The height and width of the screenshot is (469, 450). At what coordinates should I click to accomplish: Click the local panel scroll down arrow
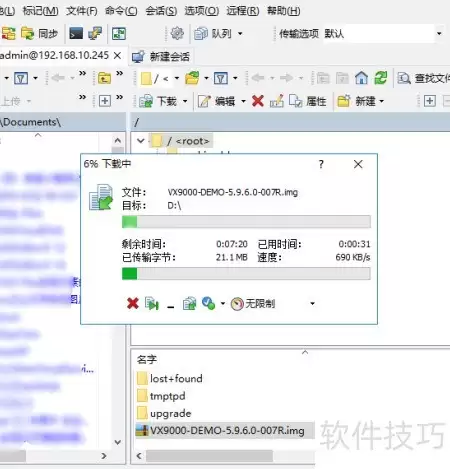tap(118, 442)
